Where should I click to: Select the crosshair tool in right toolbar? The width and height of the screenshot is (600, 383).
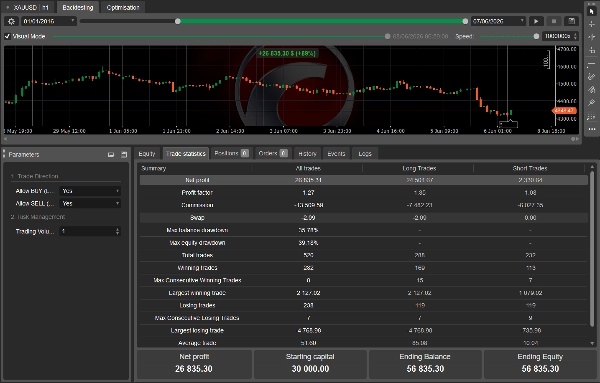[x=592, y=24]
